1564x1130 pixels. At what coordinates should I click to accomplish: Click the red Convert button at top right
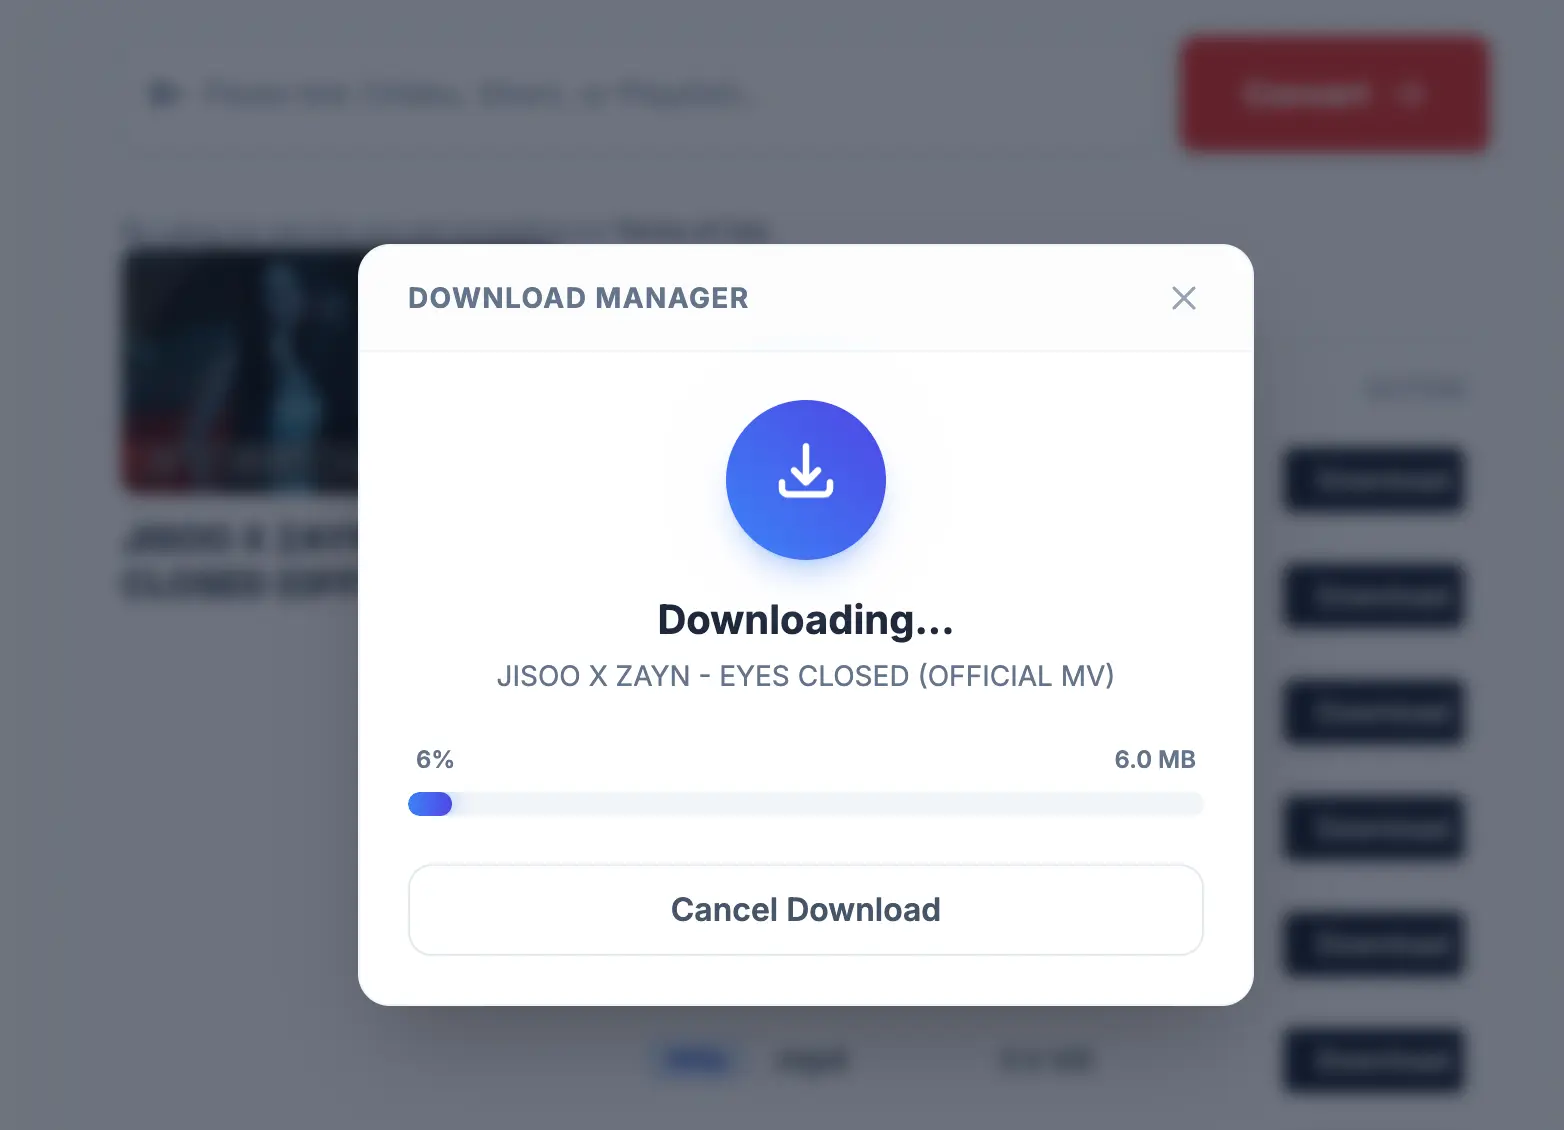coord(1332,94)
